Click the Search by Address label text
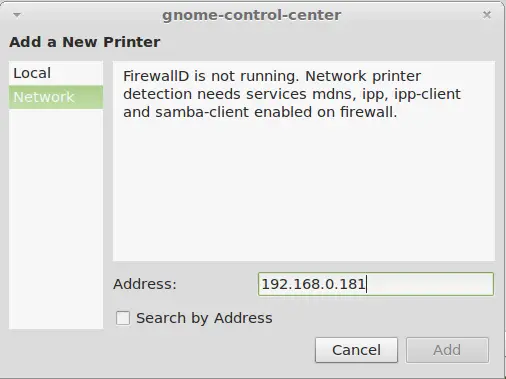Screen dimensions: 506x379 [204, 318]
